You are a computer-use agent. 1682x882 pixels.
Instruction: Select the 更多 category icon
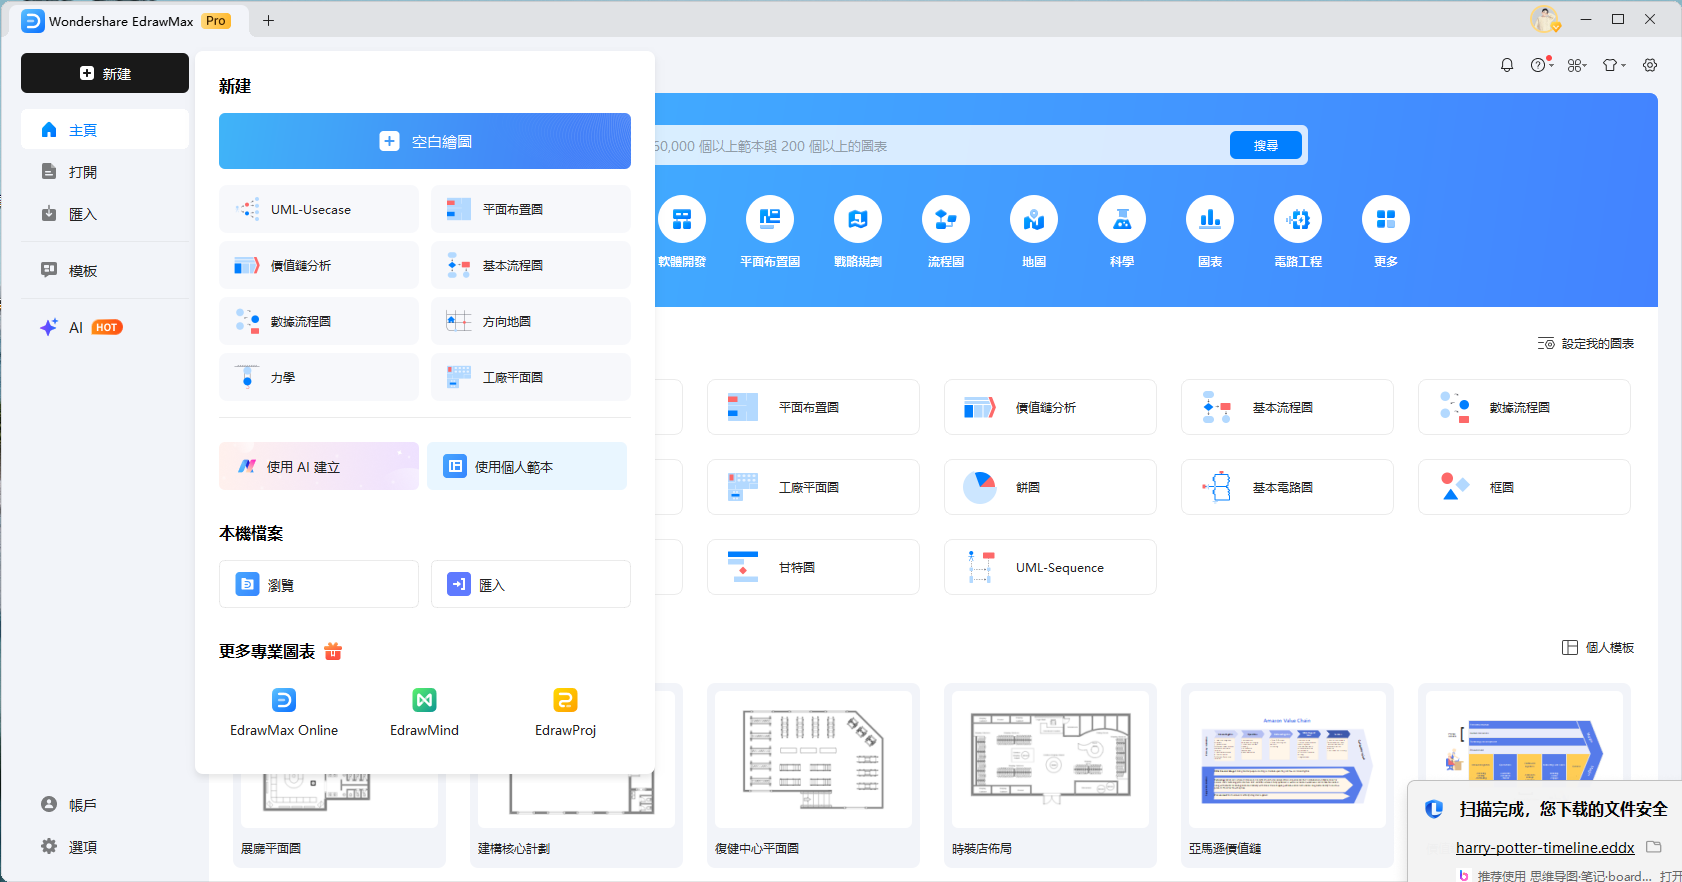(1386, 219)
